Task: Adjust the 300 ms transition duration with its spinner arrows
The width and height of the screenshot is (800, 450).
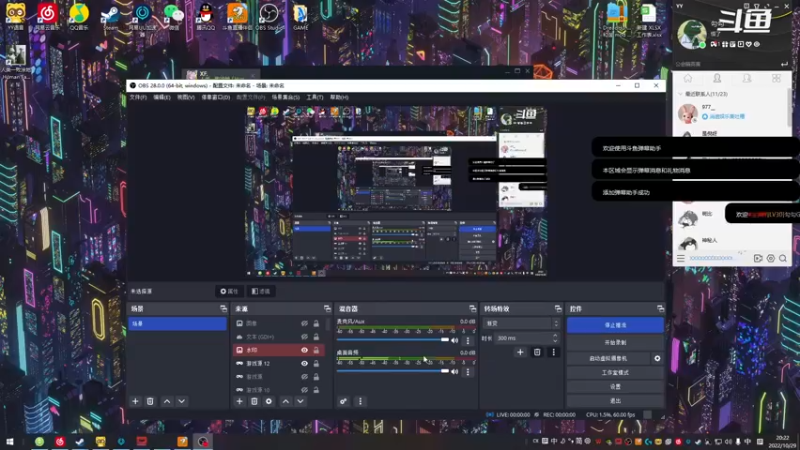Action: click(555, 338)
